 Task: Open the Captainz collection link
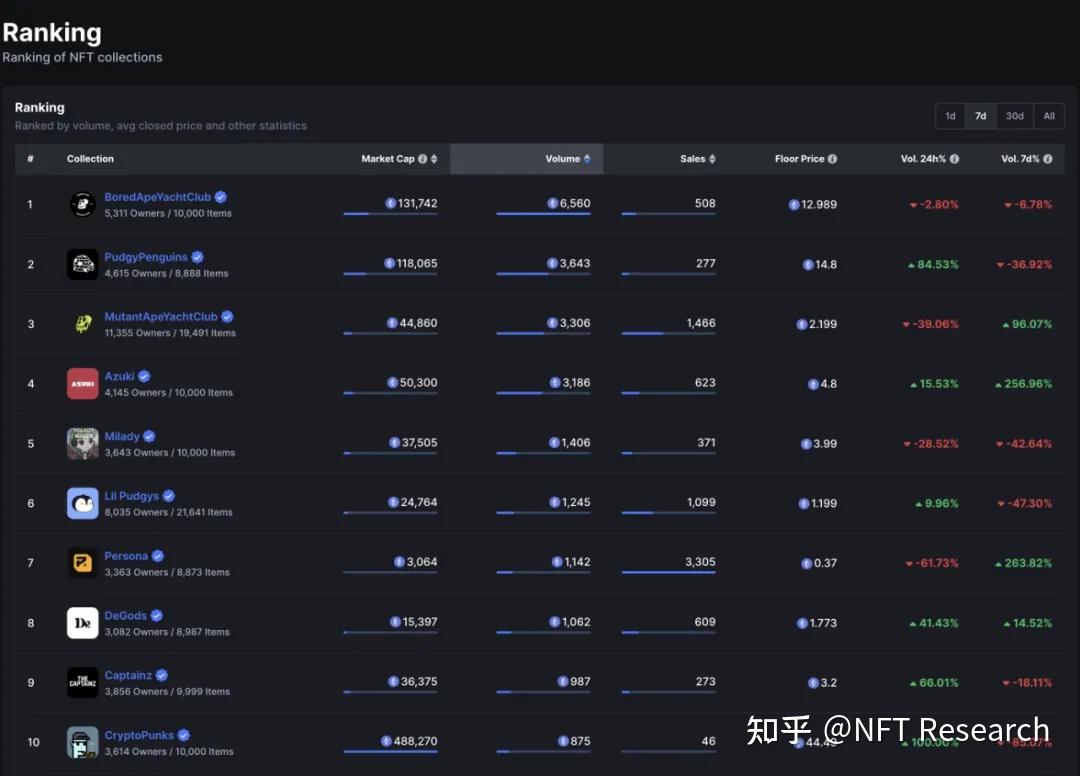pos(128,675)
